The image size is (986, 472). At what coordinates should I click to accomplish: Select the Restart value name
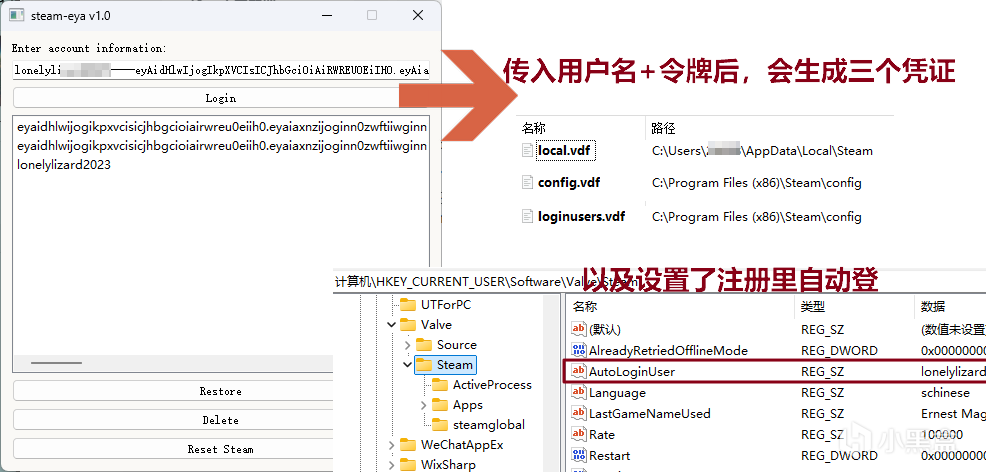609,456
